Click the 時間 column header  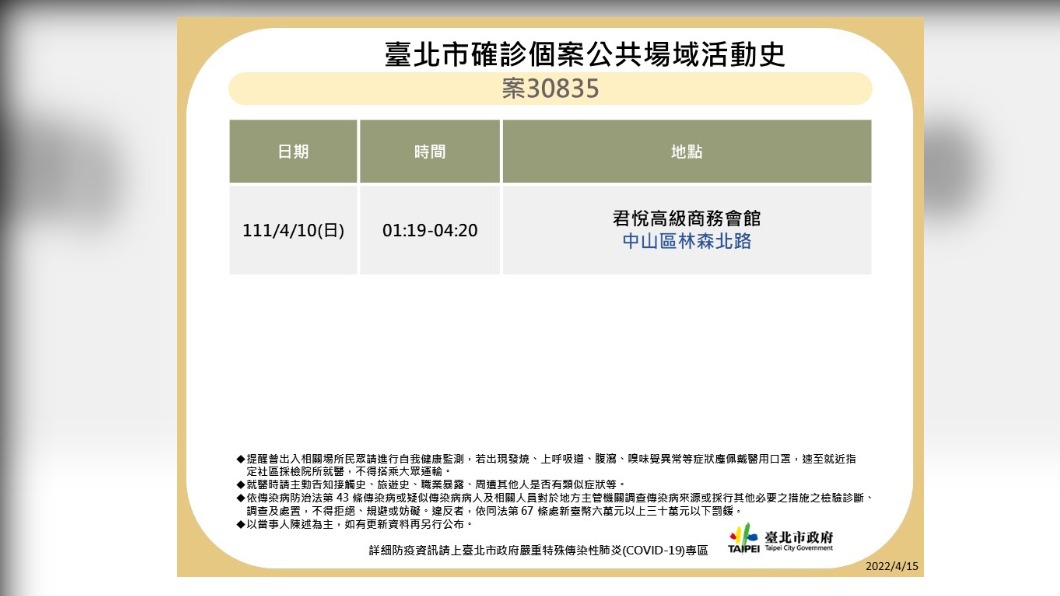pos(430,151)
